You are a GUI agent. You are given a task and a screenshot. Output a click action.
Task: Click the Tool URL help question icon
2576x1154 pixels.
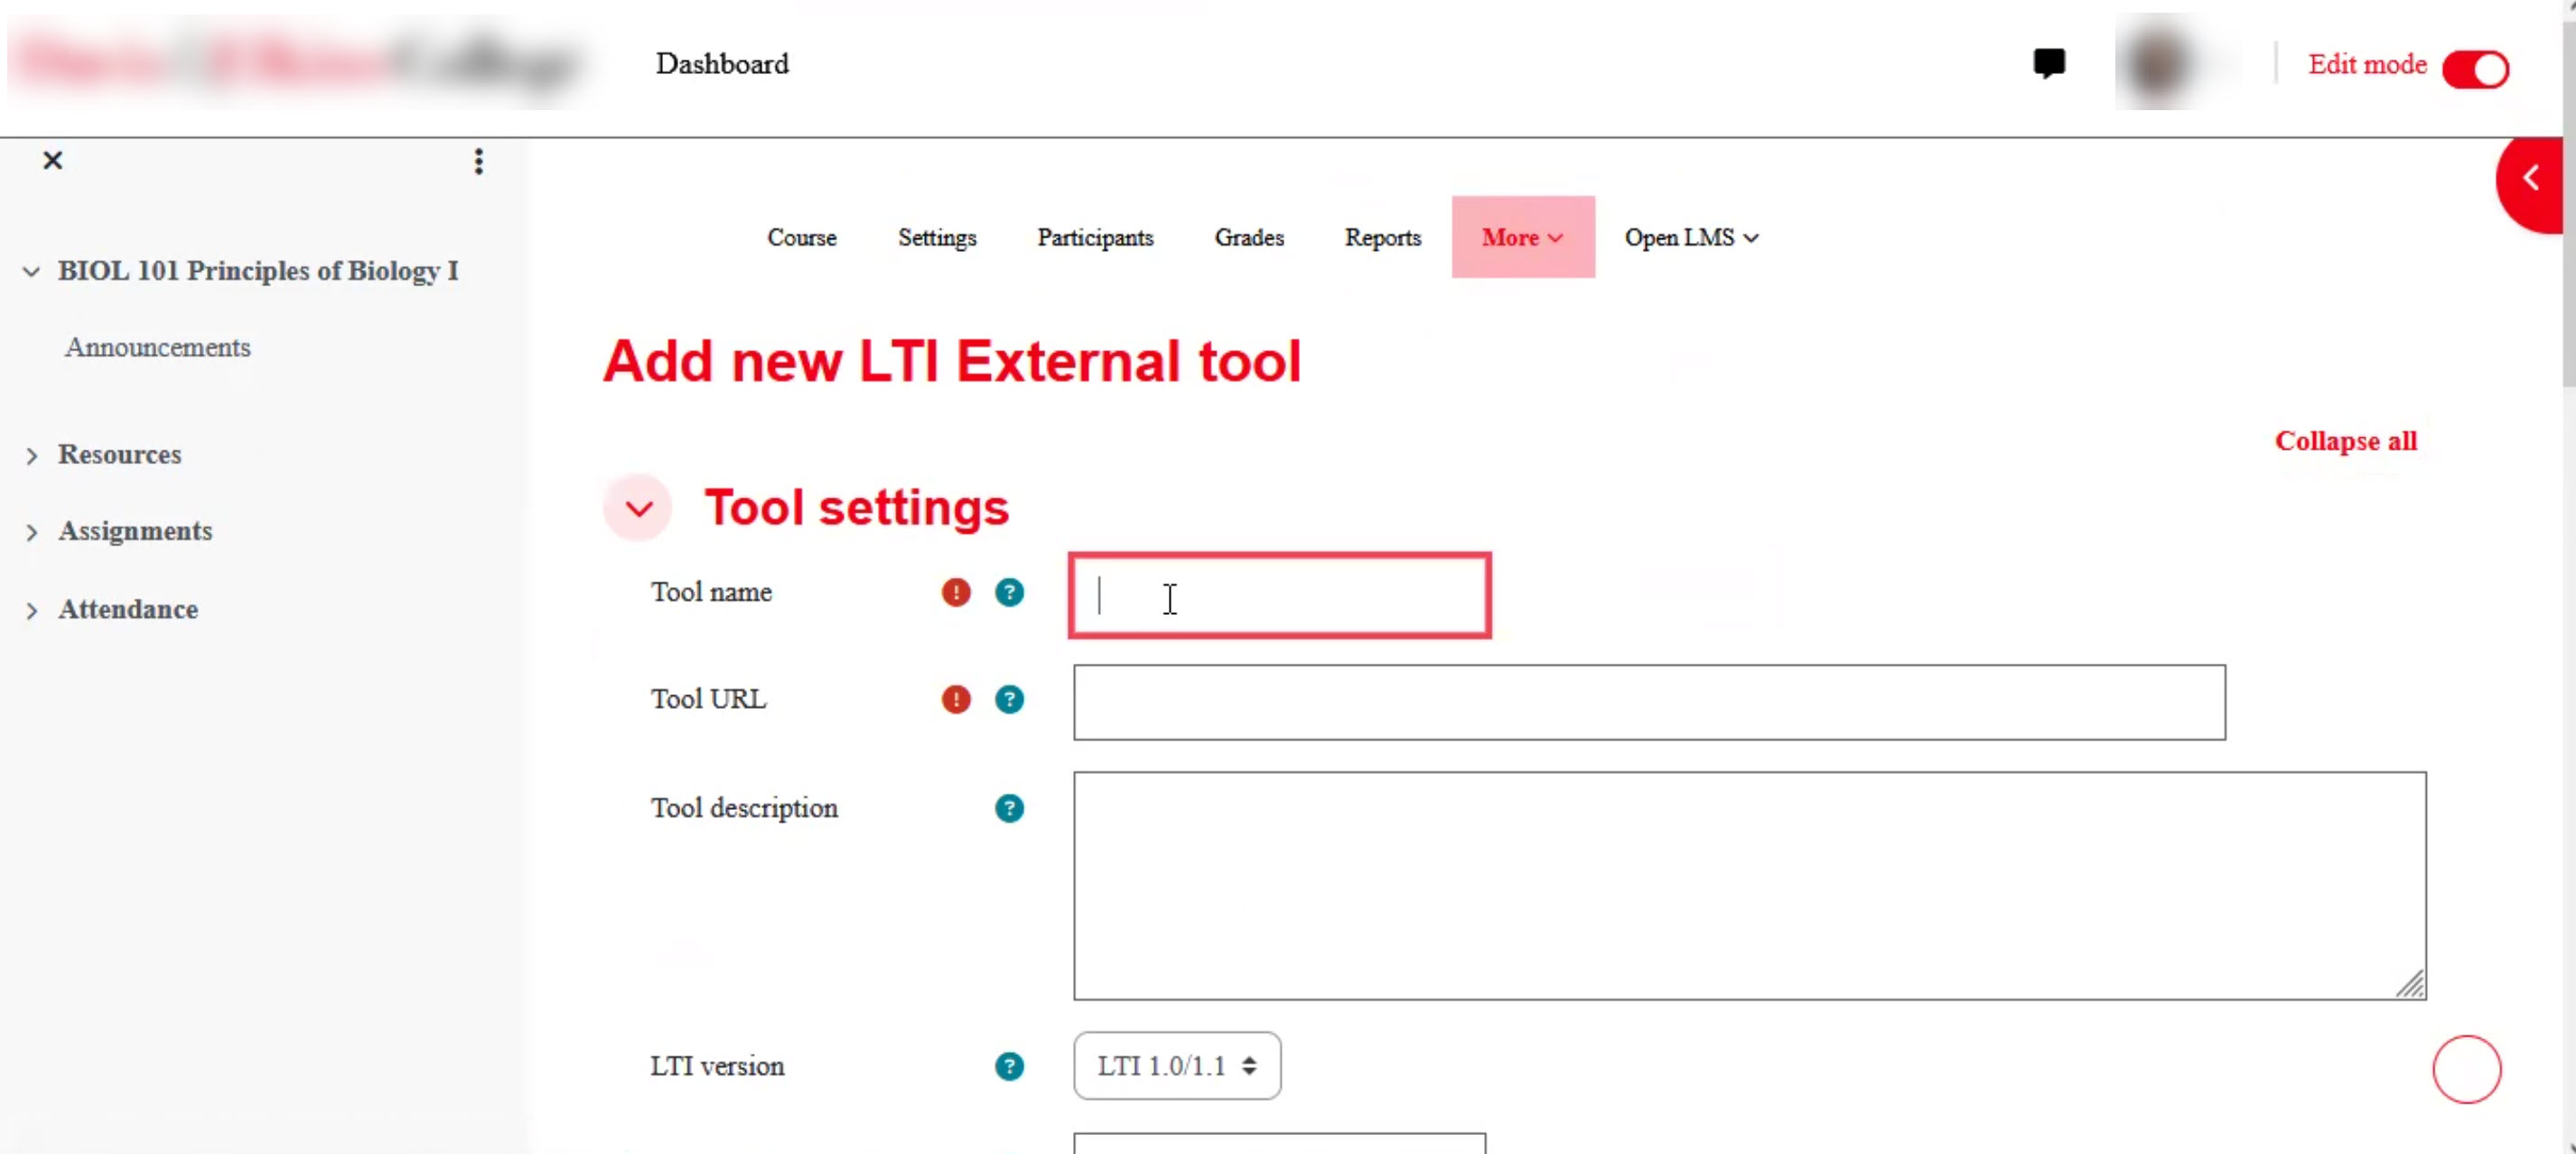coord(1009,699)
